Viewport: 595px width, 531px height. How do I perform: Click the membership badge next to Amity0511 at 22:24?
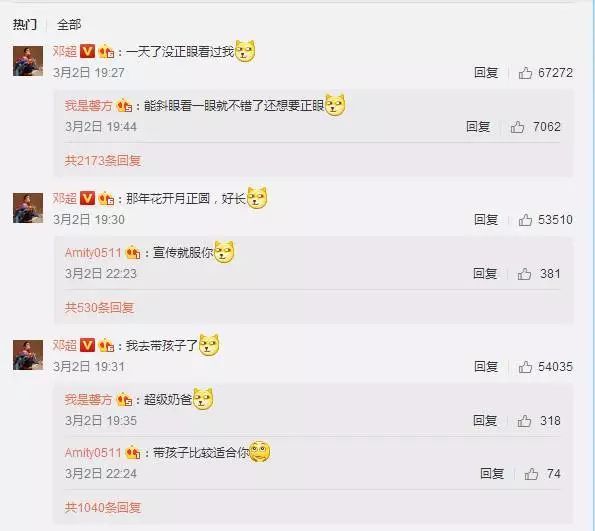(x=133, y=452)
